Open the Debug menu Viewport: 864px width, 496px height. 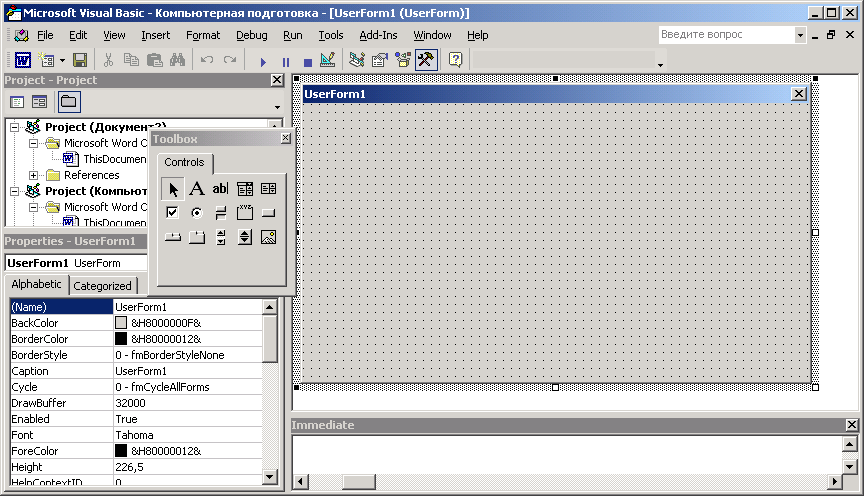click(252, 35)
